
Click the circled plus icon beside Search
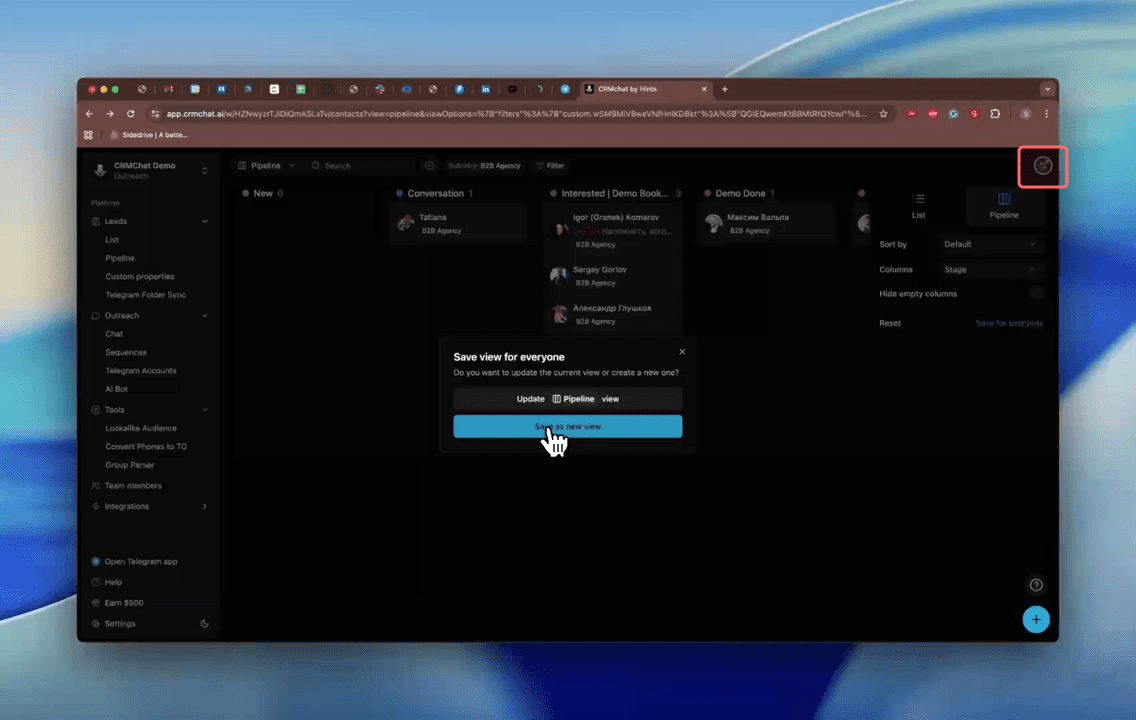pyautogui.click(x=430, y=166)
